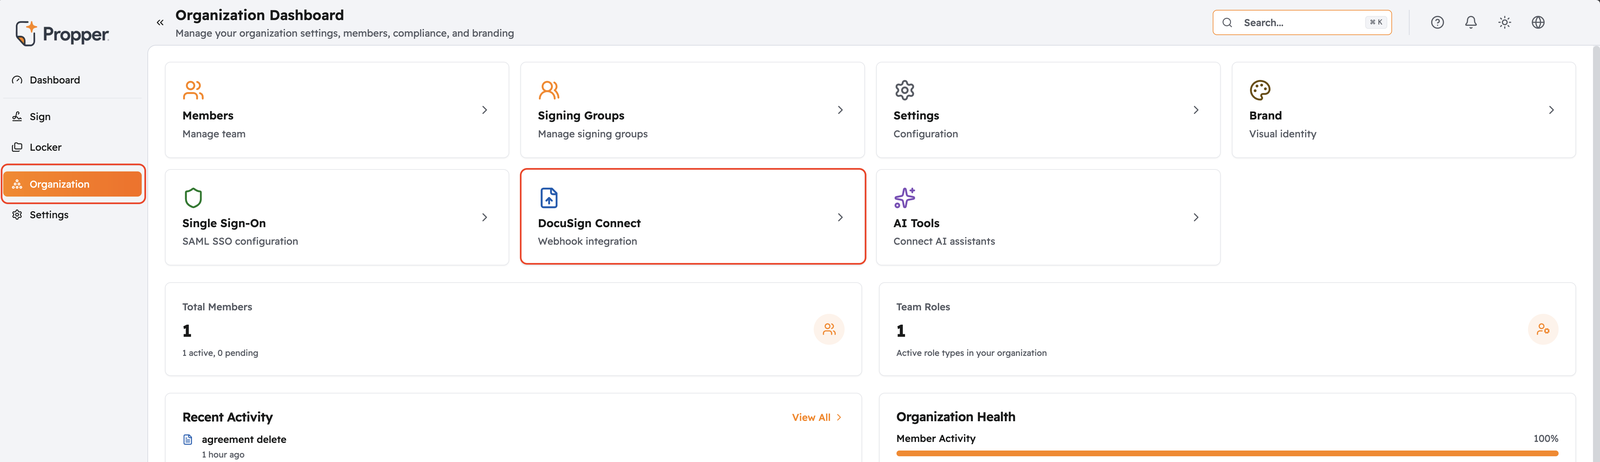
Task: Toggle light/dark theme sun icon
Action: click(1504, 22)
